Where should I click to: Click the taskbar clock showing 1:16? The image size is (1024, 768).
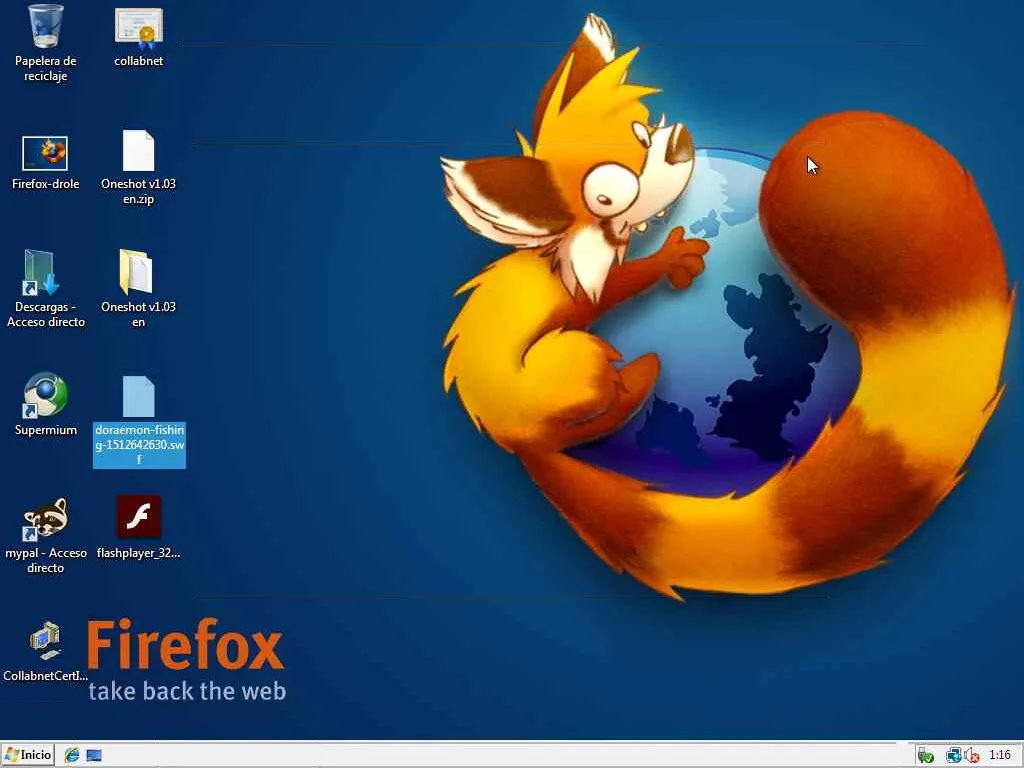(1000, 755)
